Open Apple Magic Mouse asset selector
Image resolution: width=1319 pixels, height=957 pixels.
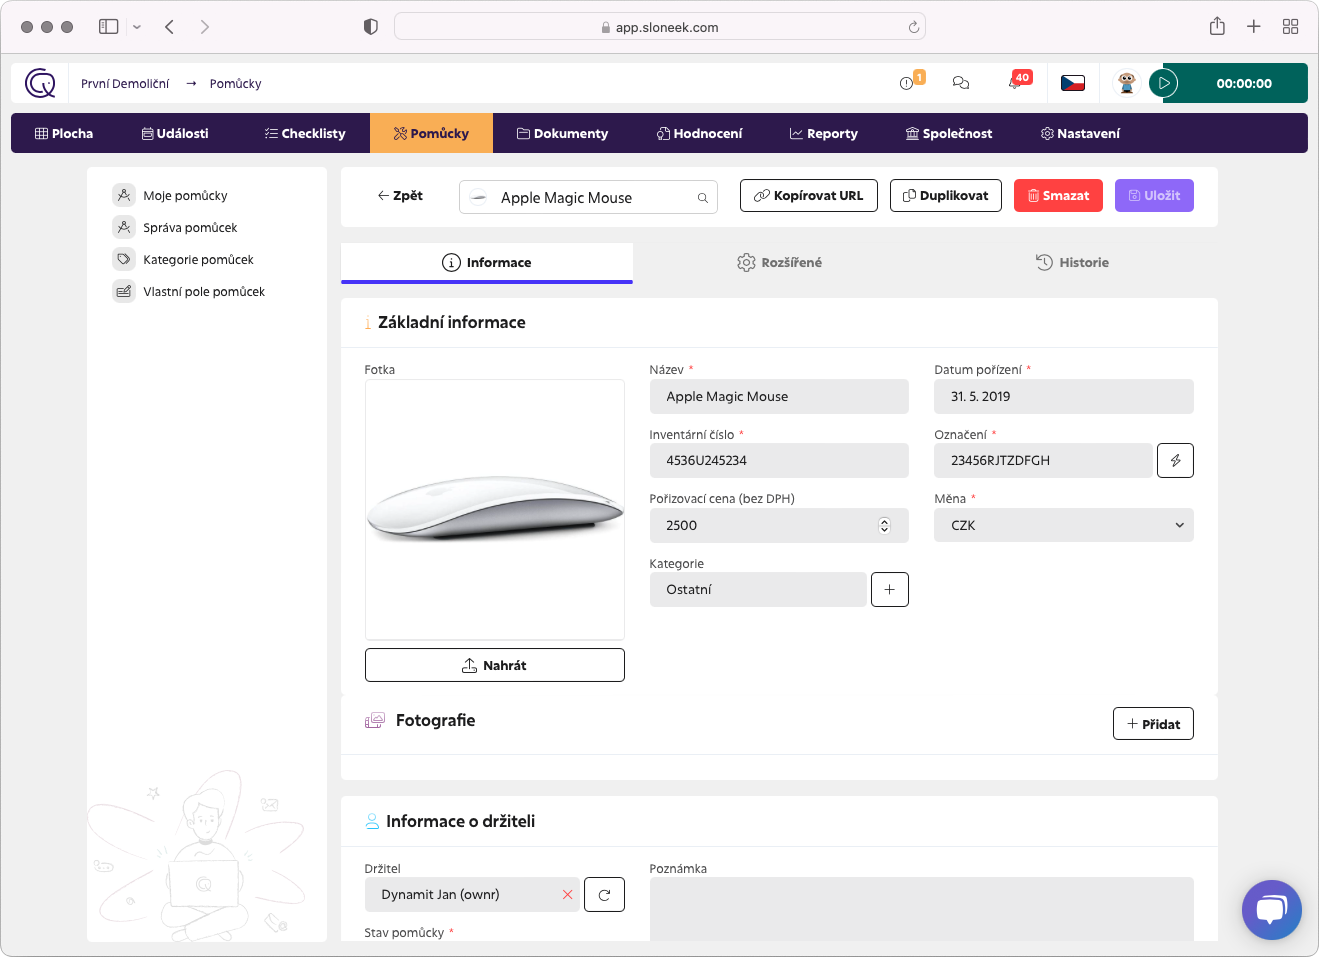tap(588, 197)
